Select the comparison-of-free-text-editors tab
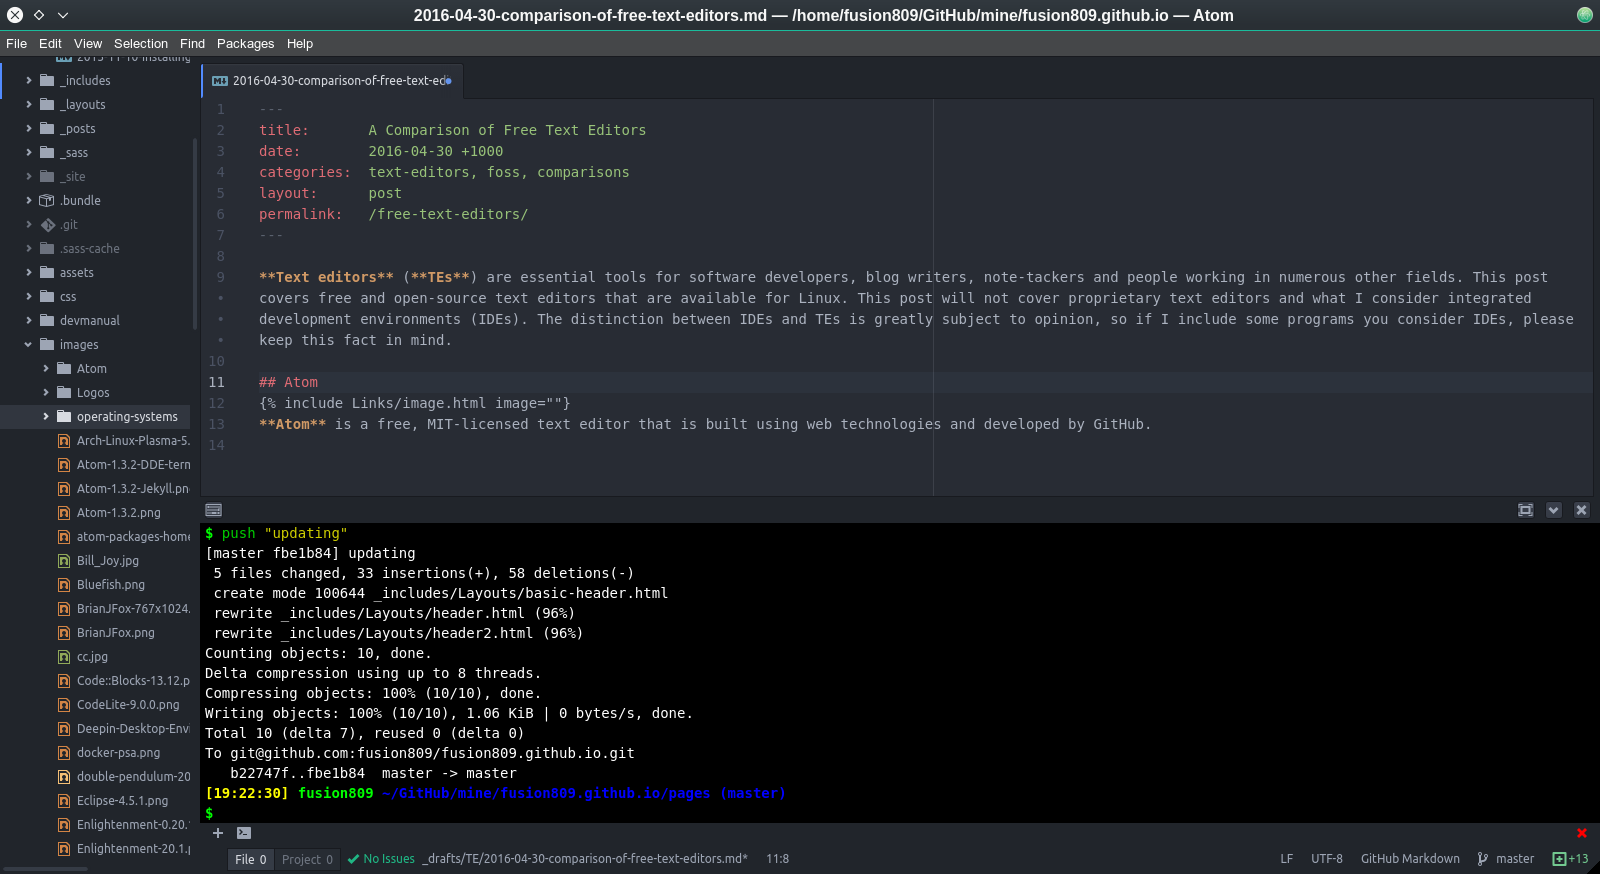 point(332,80)
